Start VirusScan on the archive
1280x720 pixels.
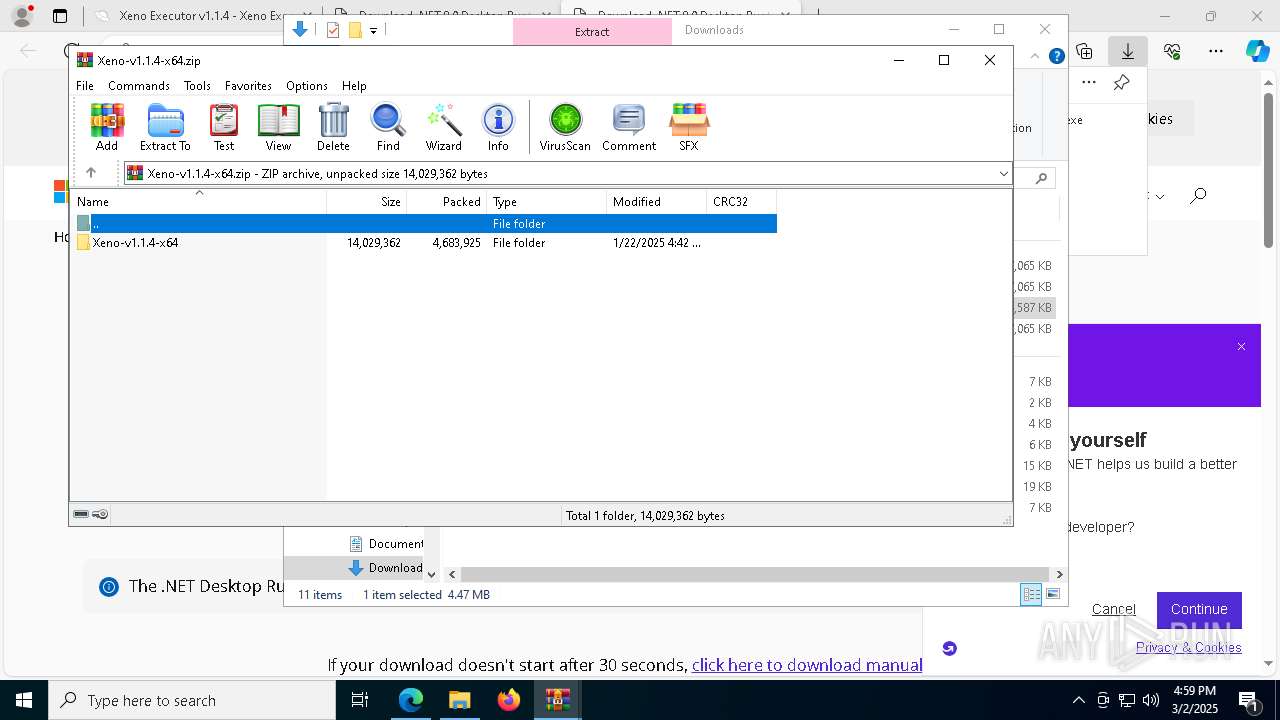(x=565, y=127)
